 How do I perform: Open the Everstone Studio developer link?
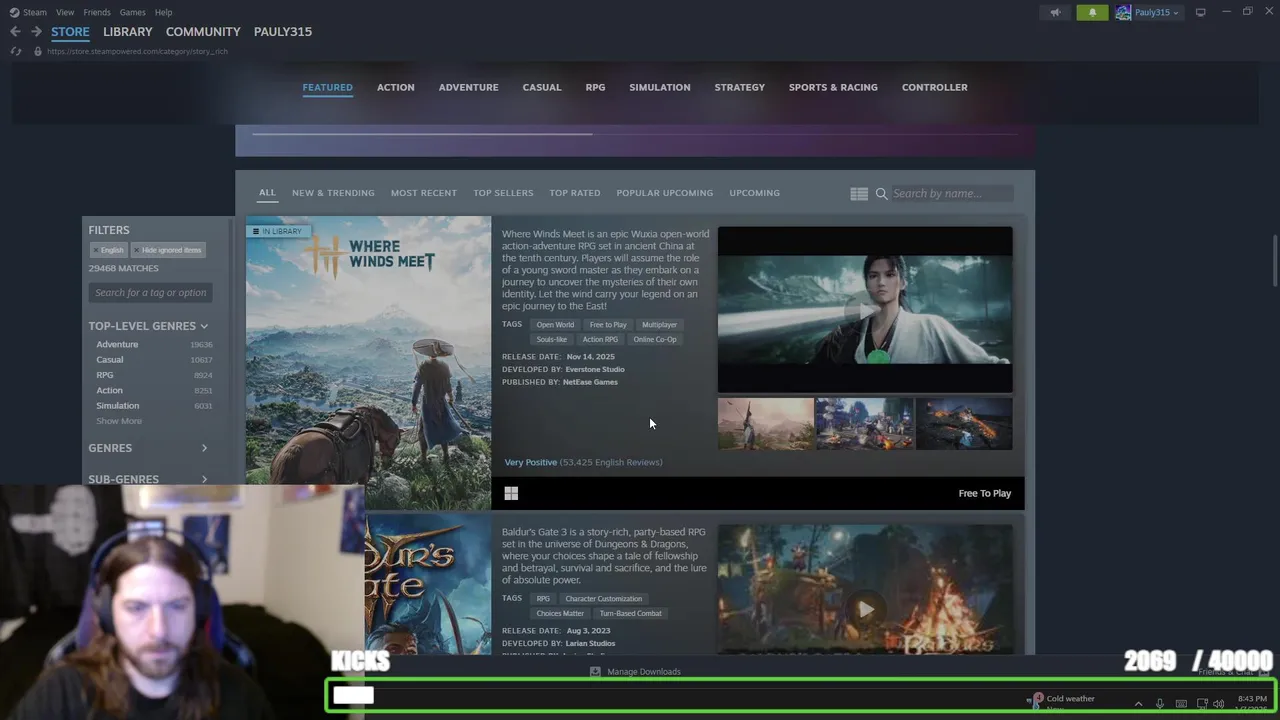(595, 369)
